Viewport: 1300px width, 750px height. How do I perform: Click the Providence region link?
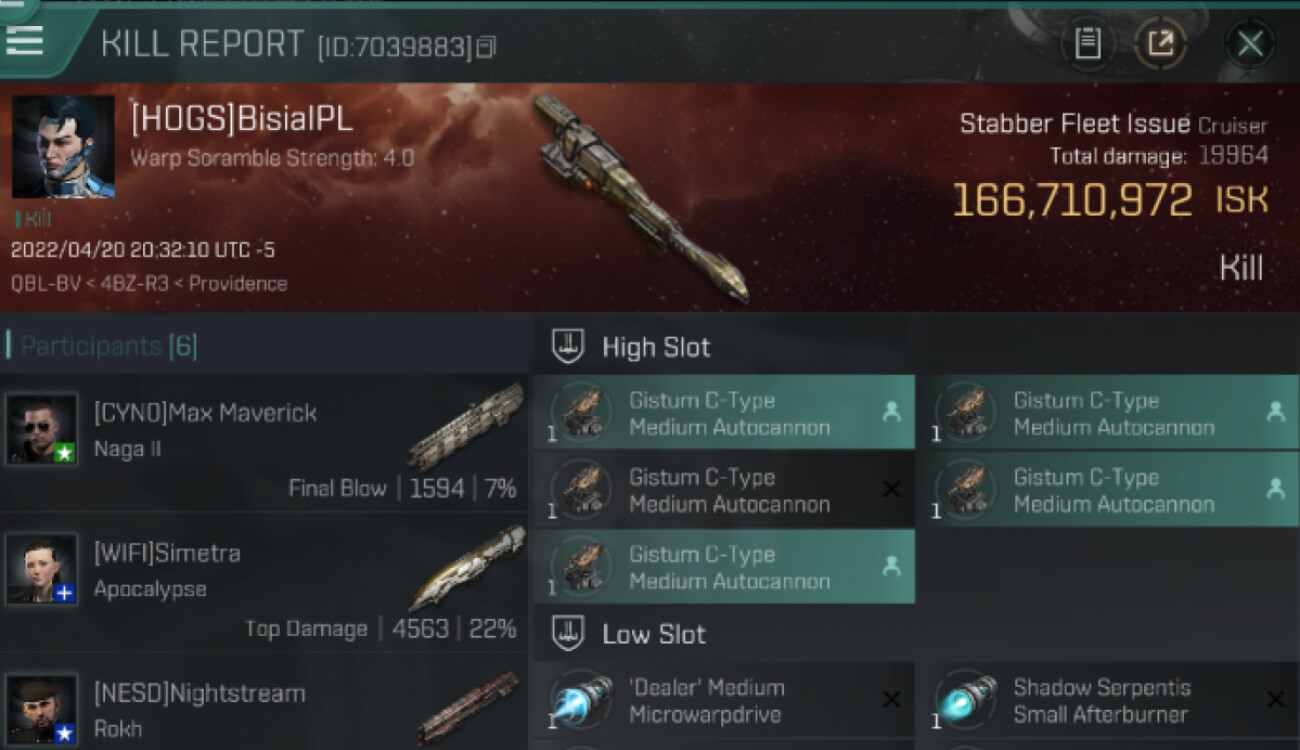click(238, 283)
